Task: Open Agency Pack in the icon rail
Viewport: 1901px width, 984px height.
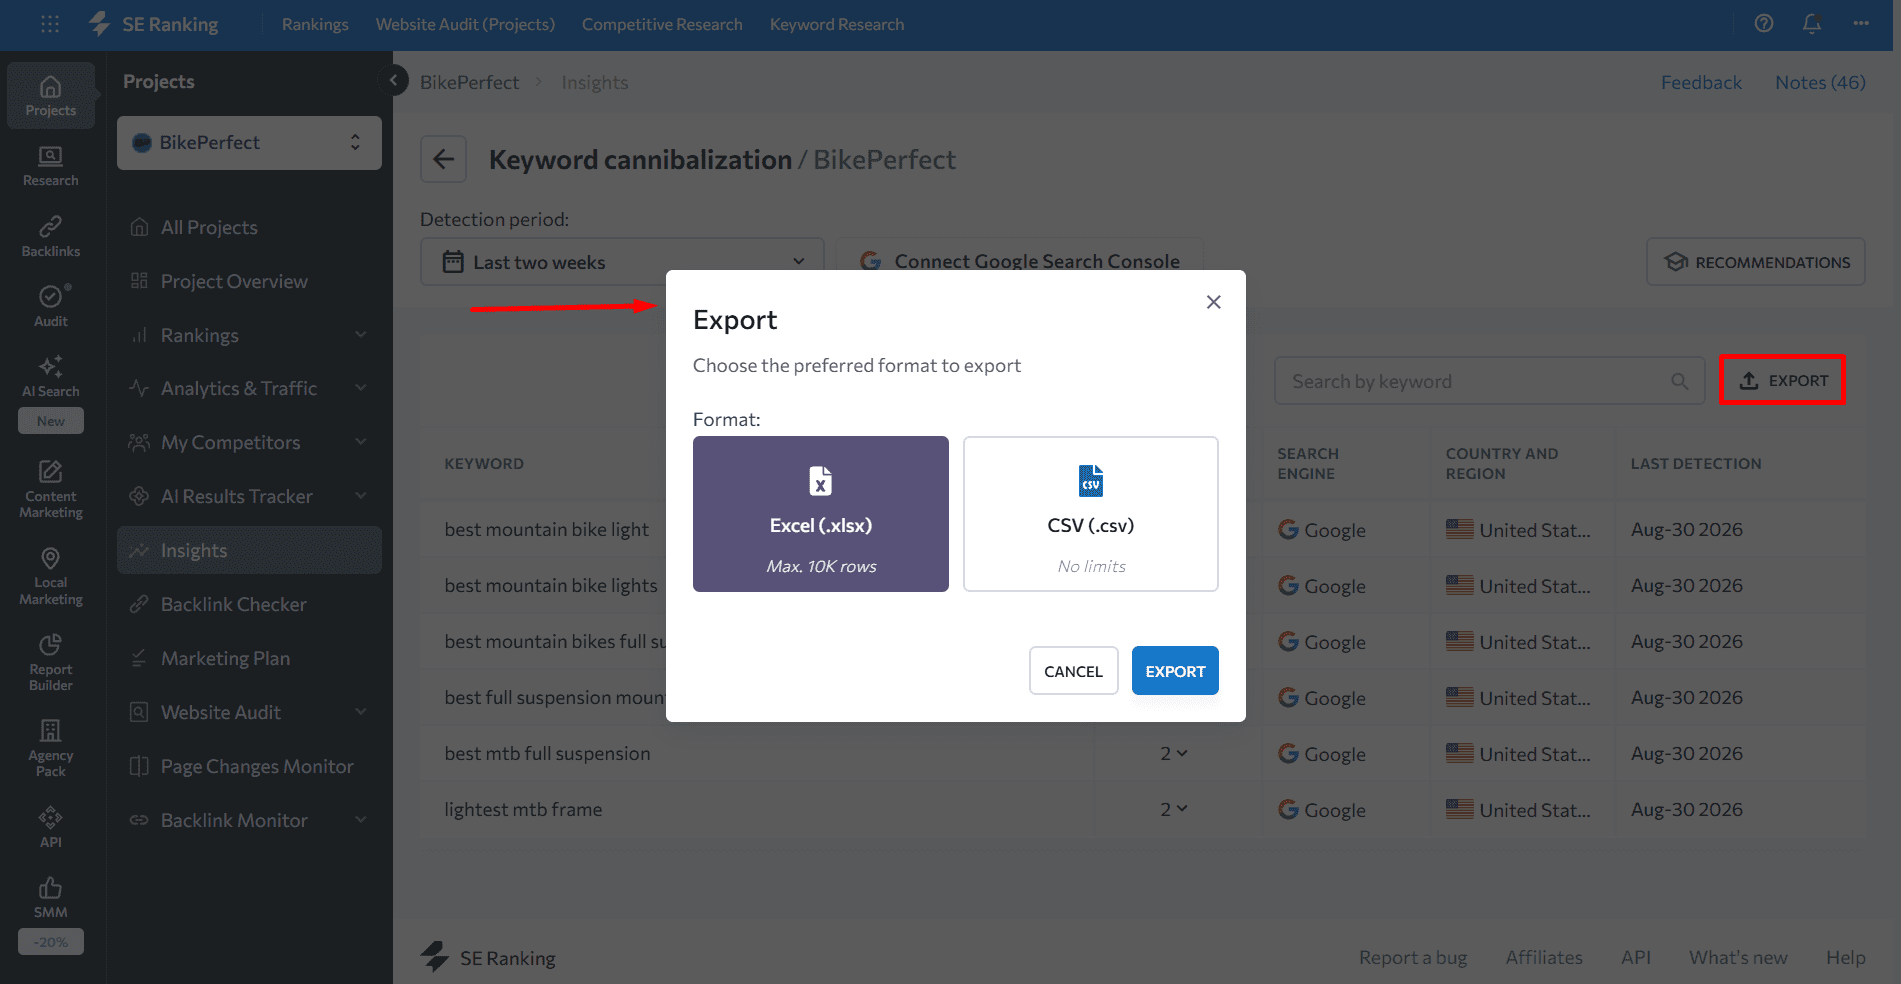Action: tap(51, 748)
